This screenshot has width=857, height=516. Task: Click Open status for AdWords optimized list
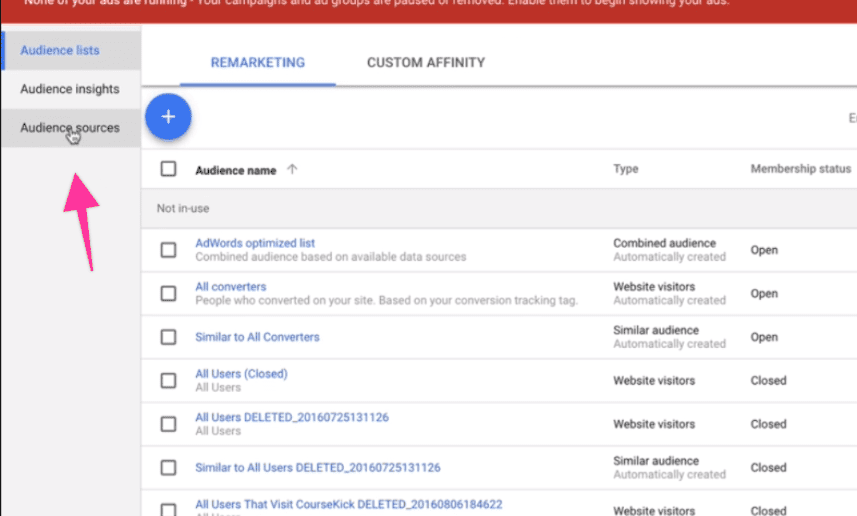coord(764,250)
